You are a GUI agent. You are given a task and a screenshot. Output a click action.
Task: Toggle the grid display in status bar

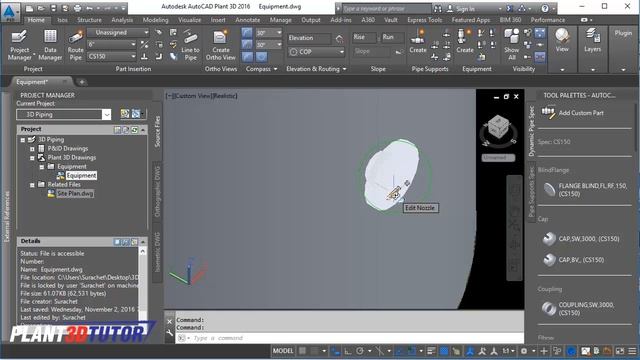tap(302, 351)
